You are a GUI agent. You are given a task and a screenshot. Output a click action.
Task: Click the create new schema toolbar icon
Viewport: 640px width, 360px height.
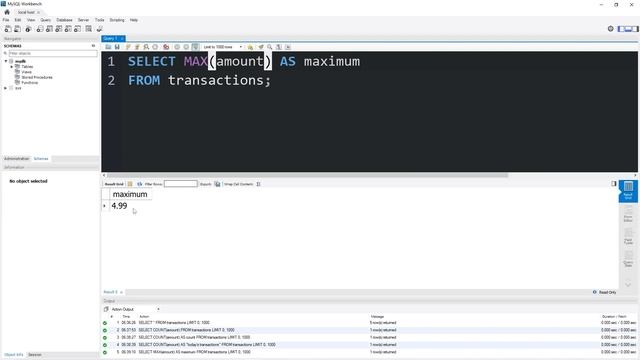point(40,29)
